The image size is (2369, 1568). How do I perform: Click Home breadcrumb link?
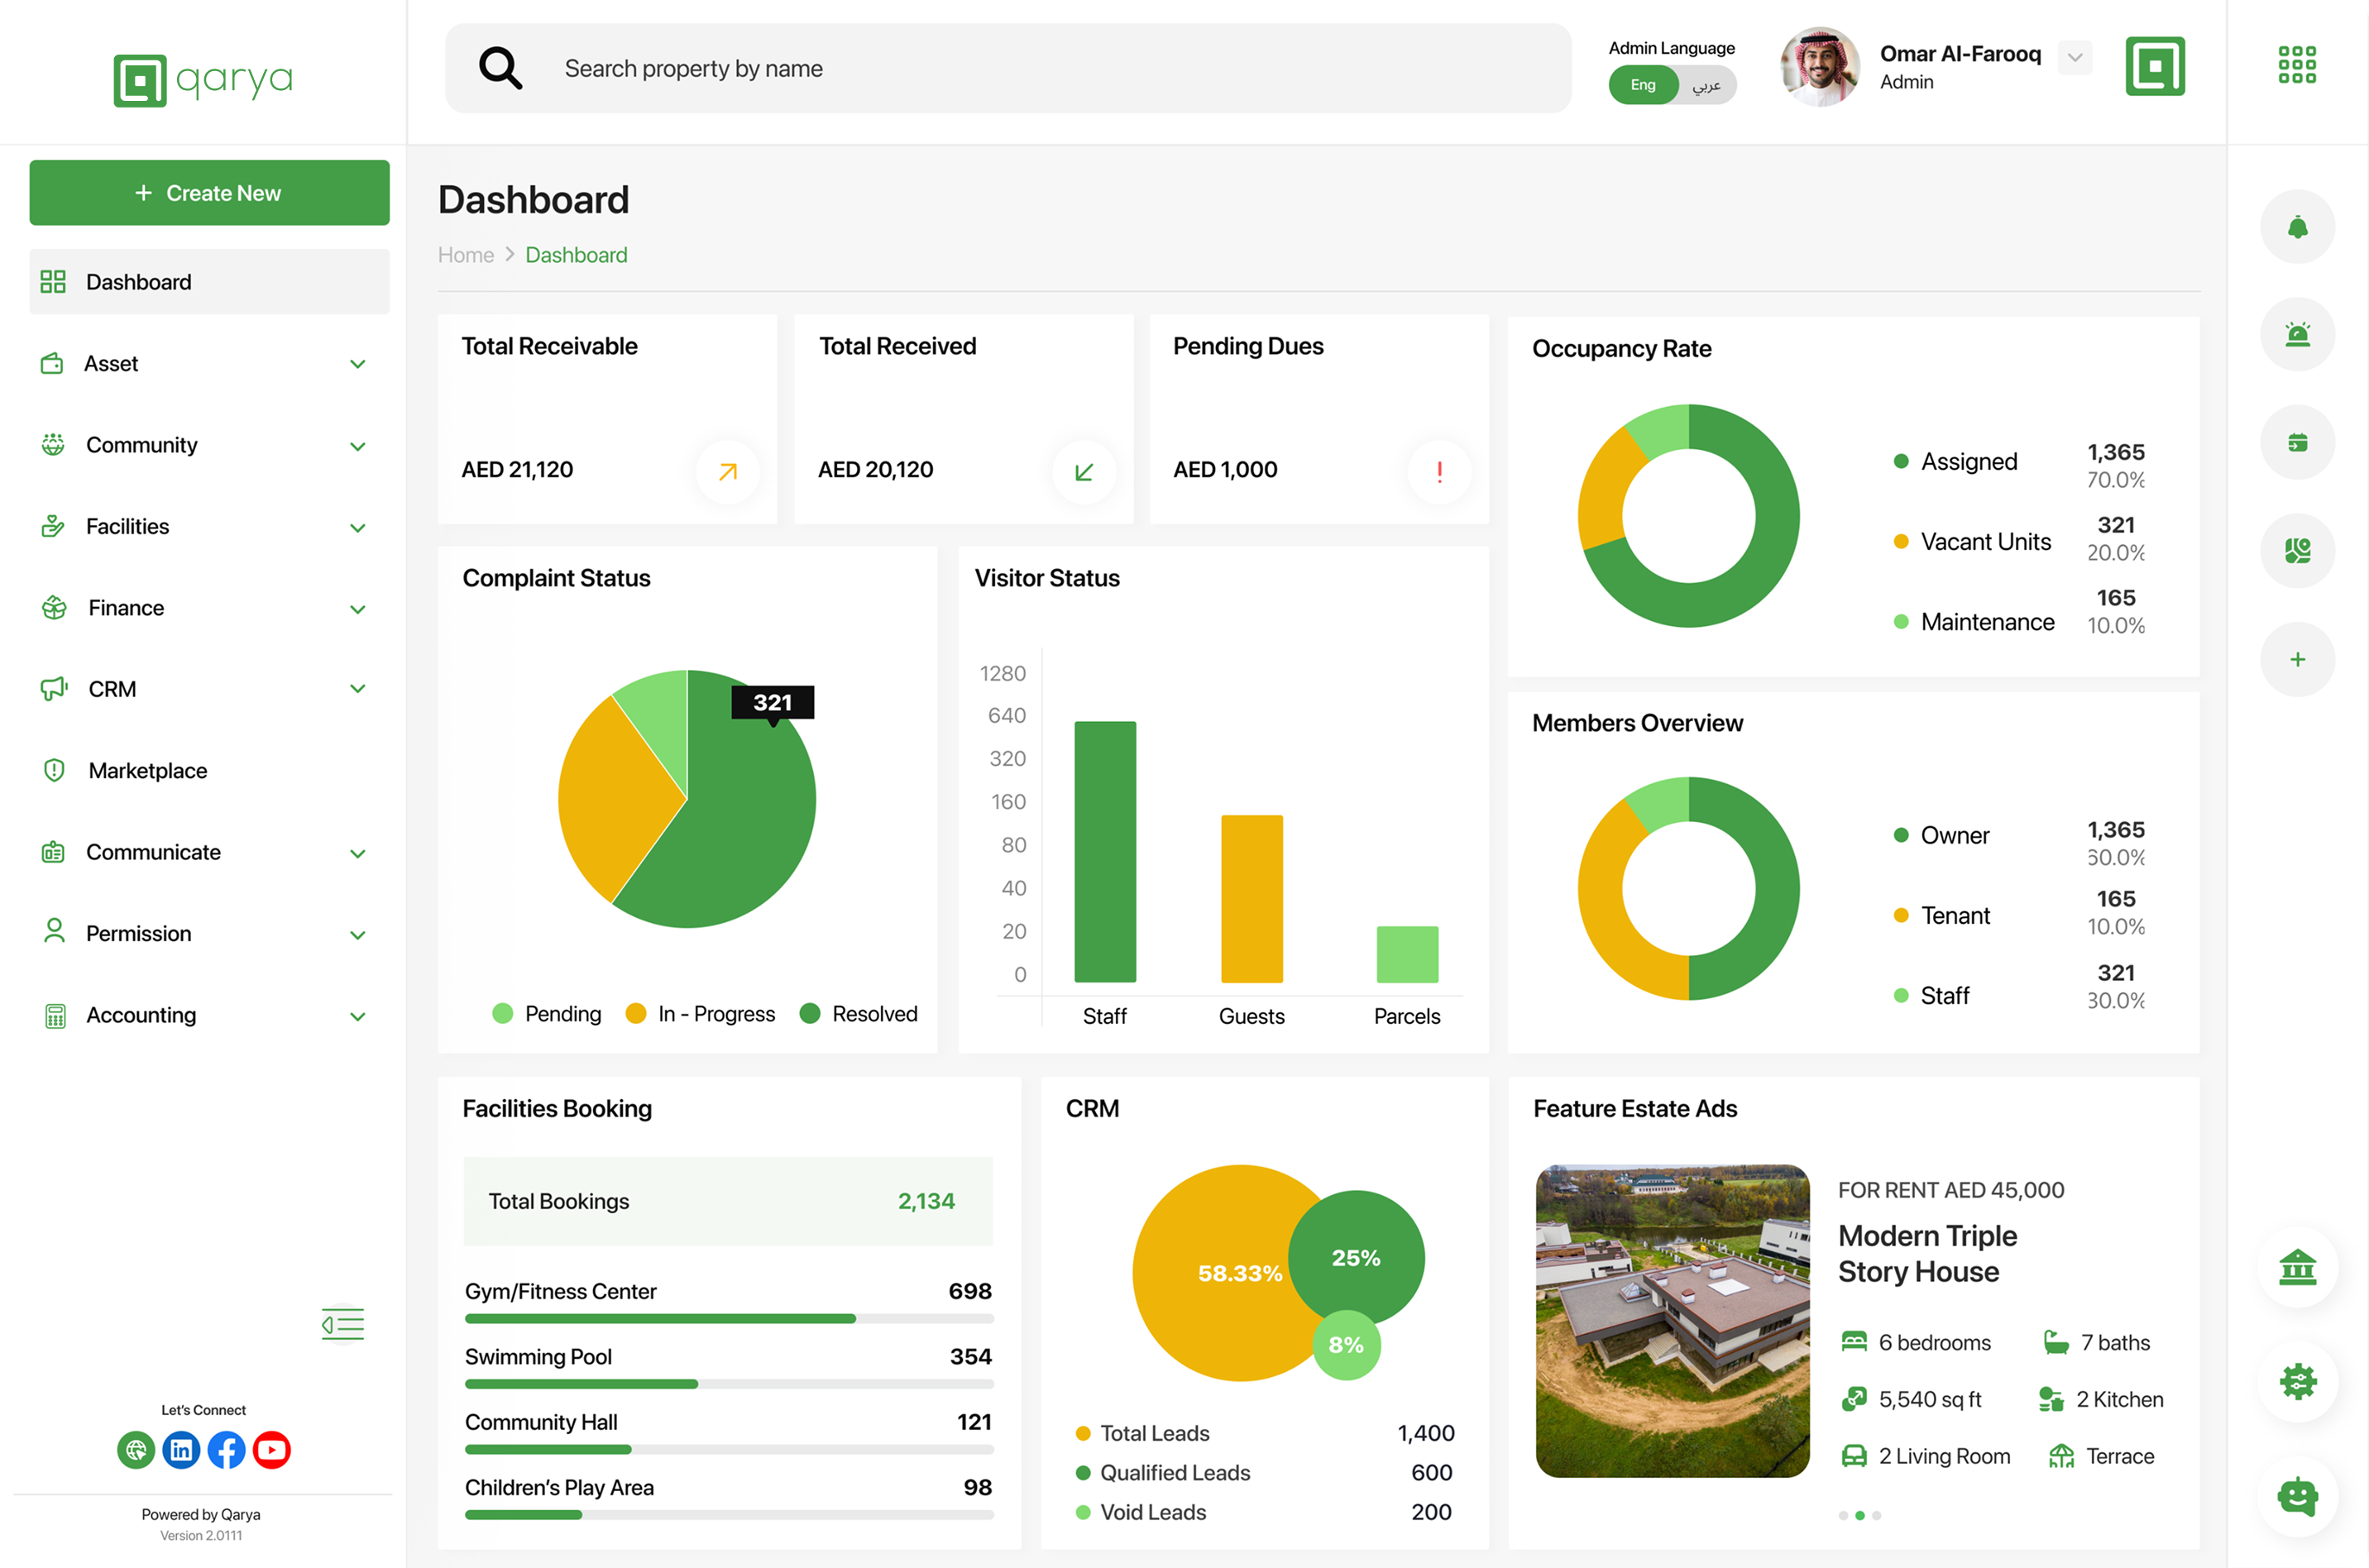pos(465,255)
